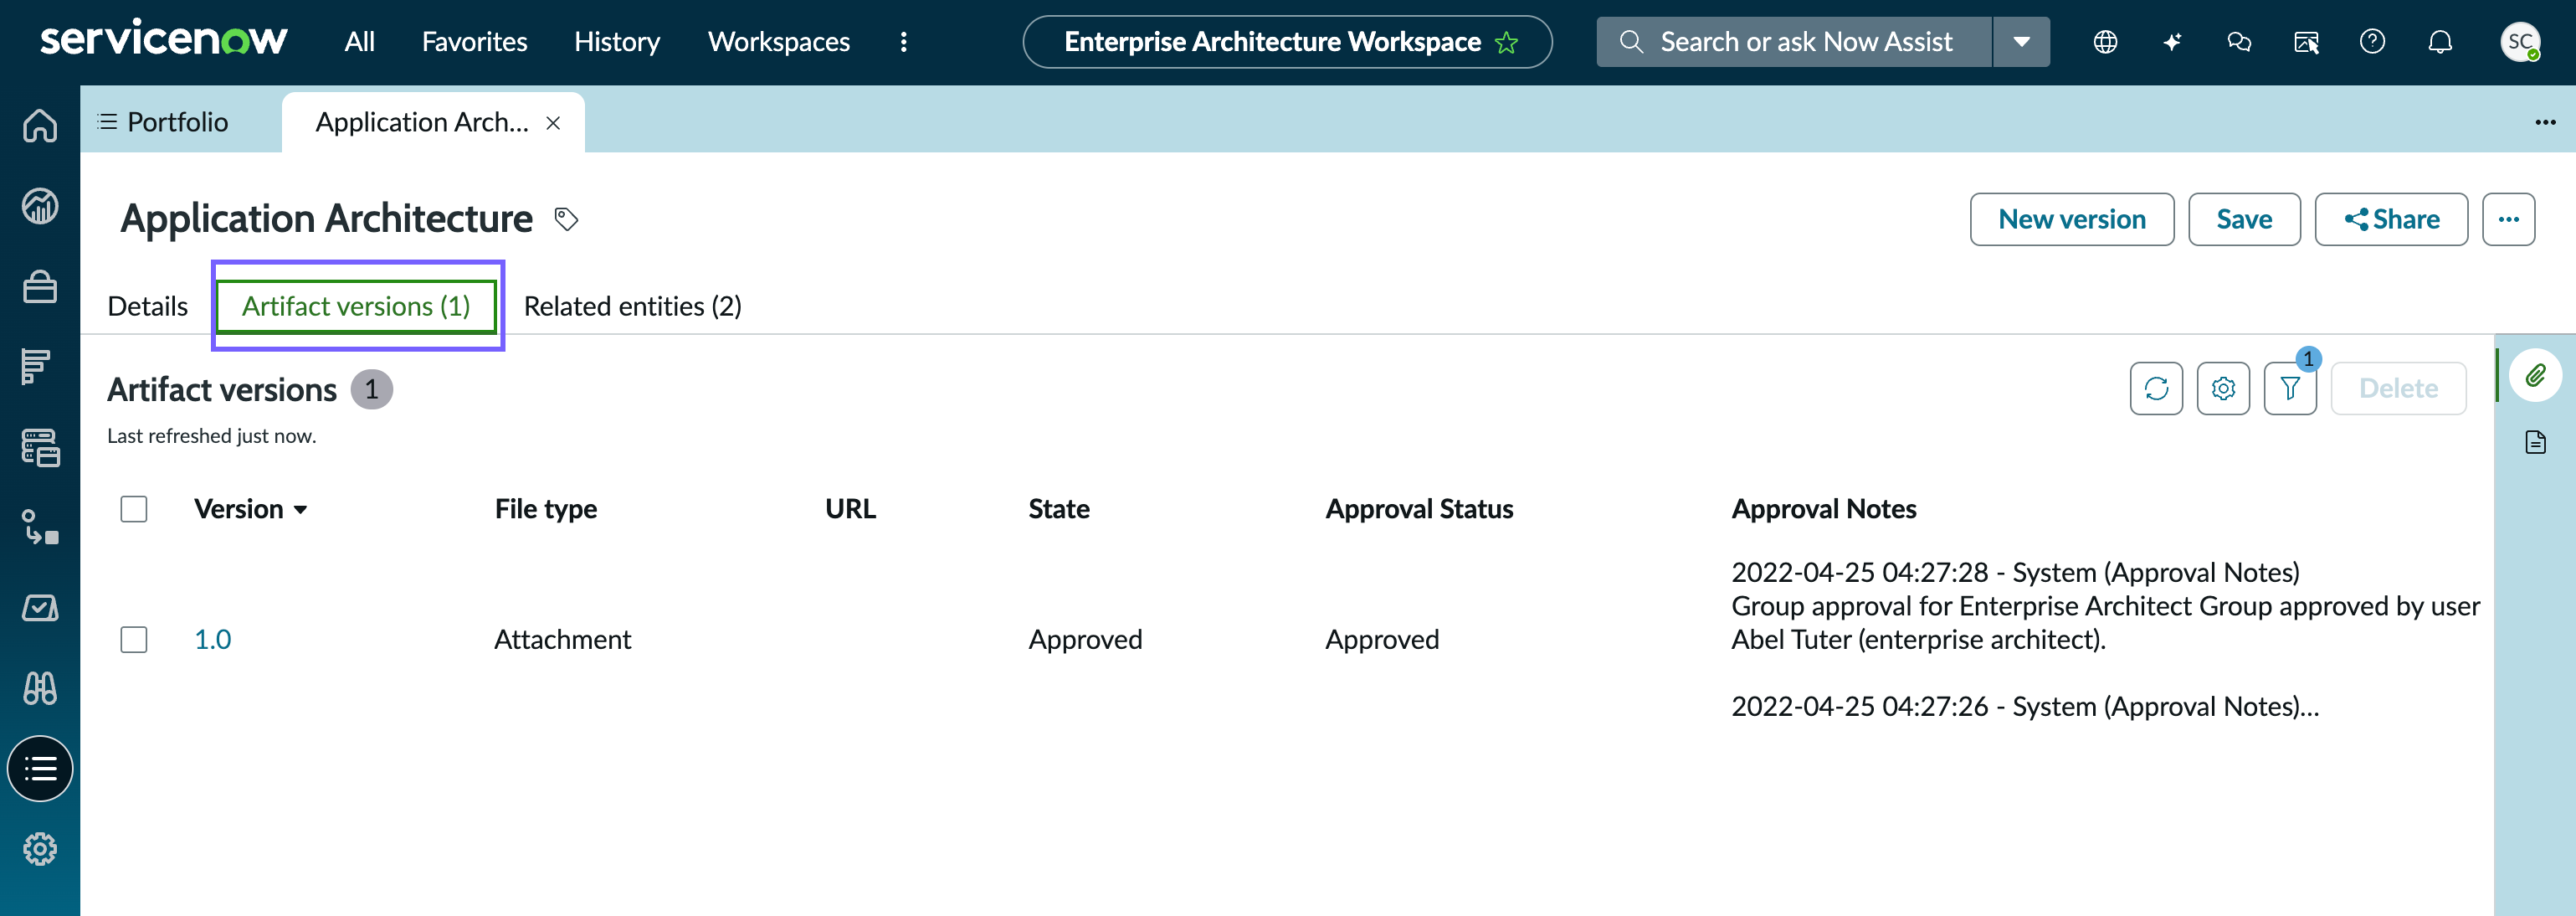This screenshot has height=916, width=2576.
Task: Click the Search or ask Now Assist field
Action: (1794, 42)
